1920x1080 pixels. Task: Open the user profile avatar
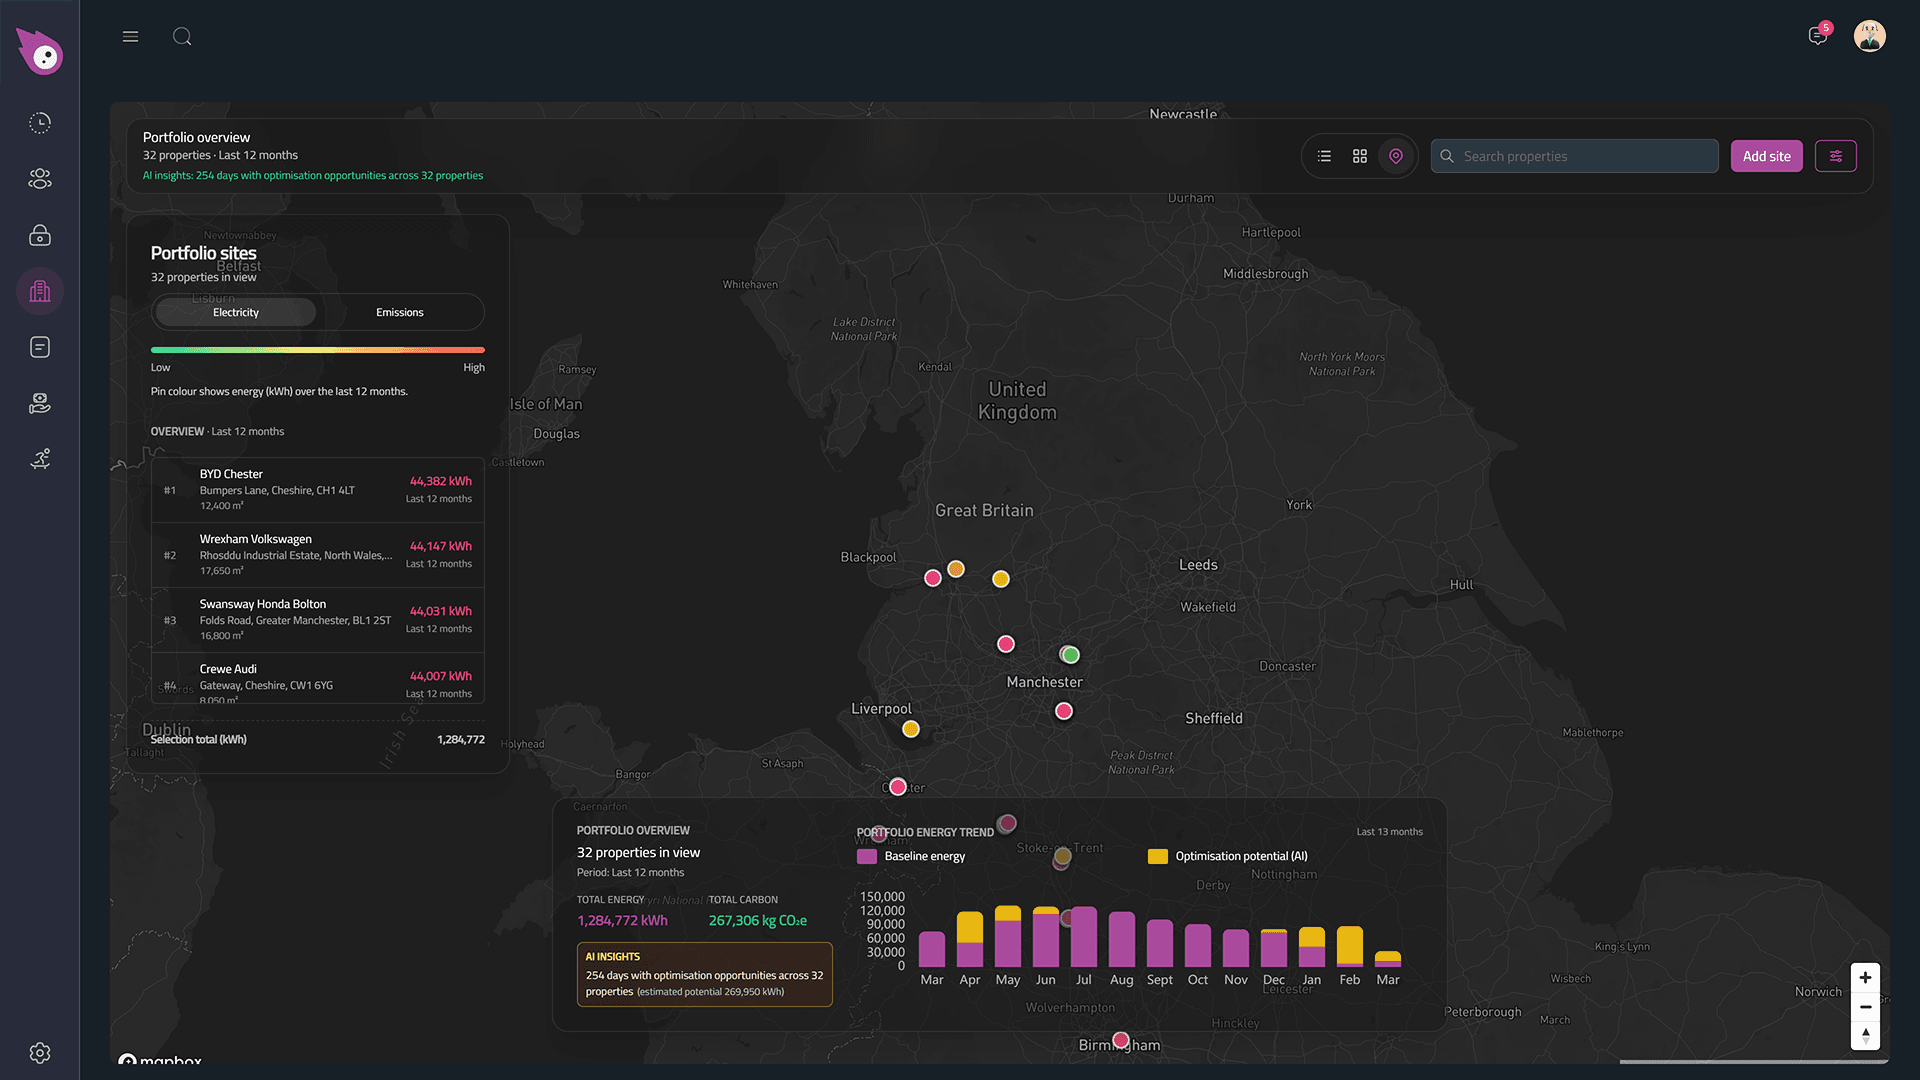pyautogui.click(x=1869, y=36)
